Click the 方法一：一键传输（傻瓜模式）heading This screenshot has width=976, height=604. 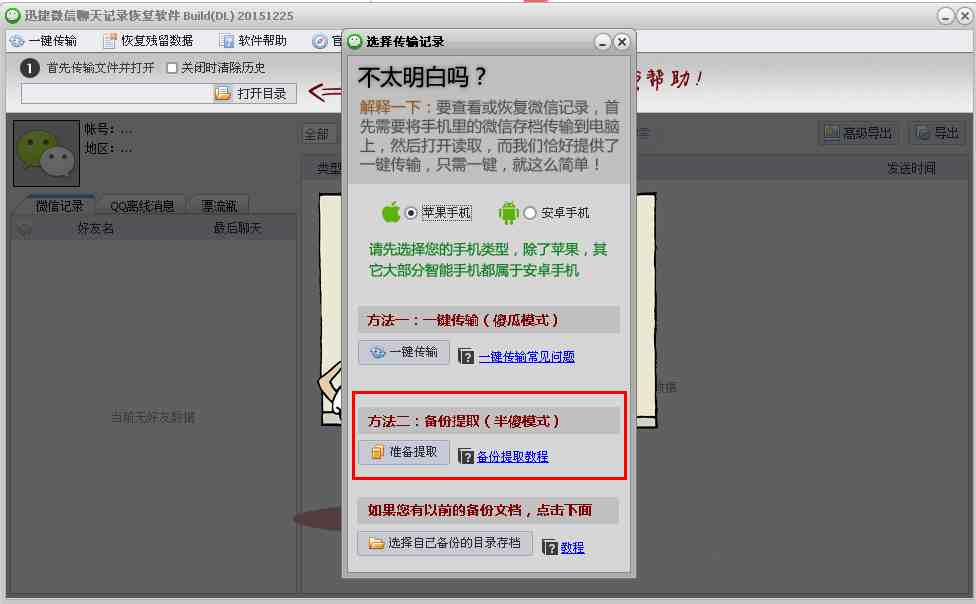(463, 320)
